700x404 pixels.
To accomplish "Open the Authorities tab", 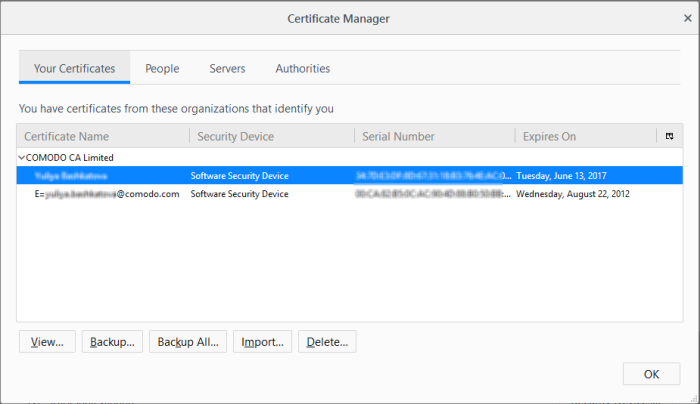I will [x=302, y=69].
